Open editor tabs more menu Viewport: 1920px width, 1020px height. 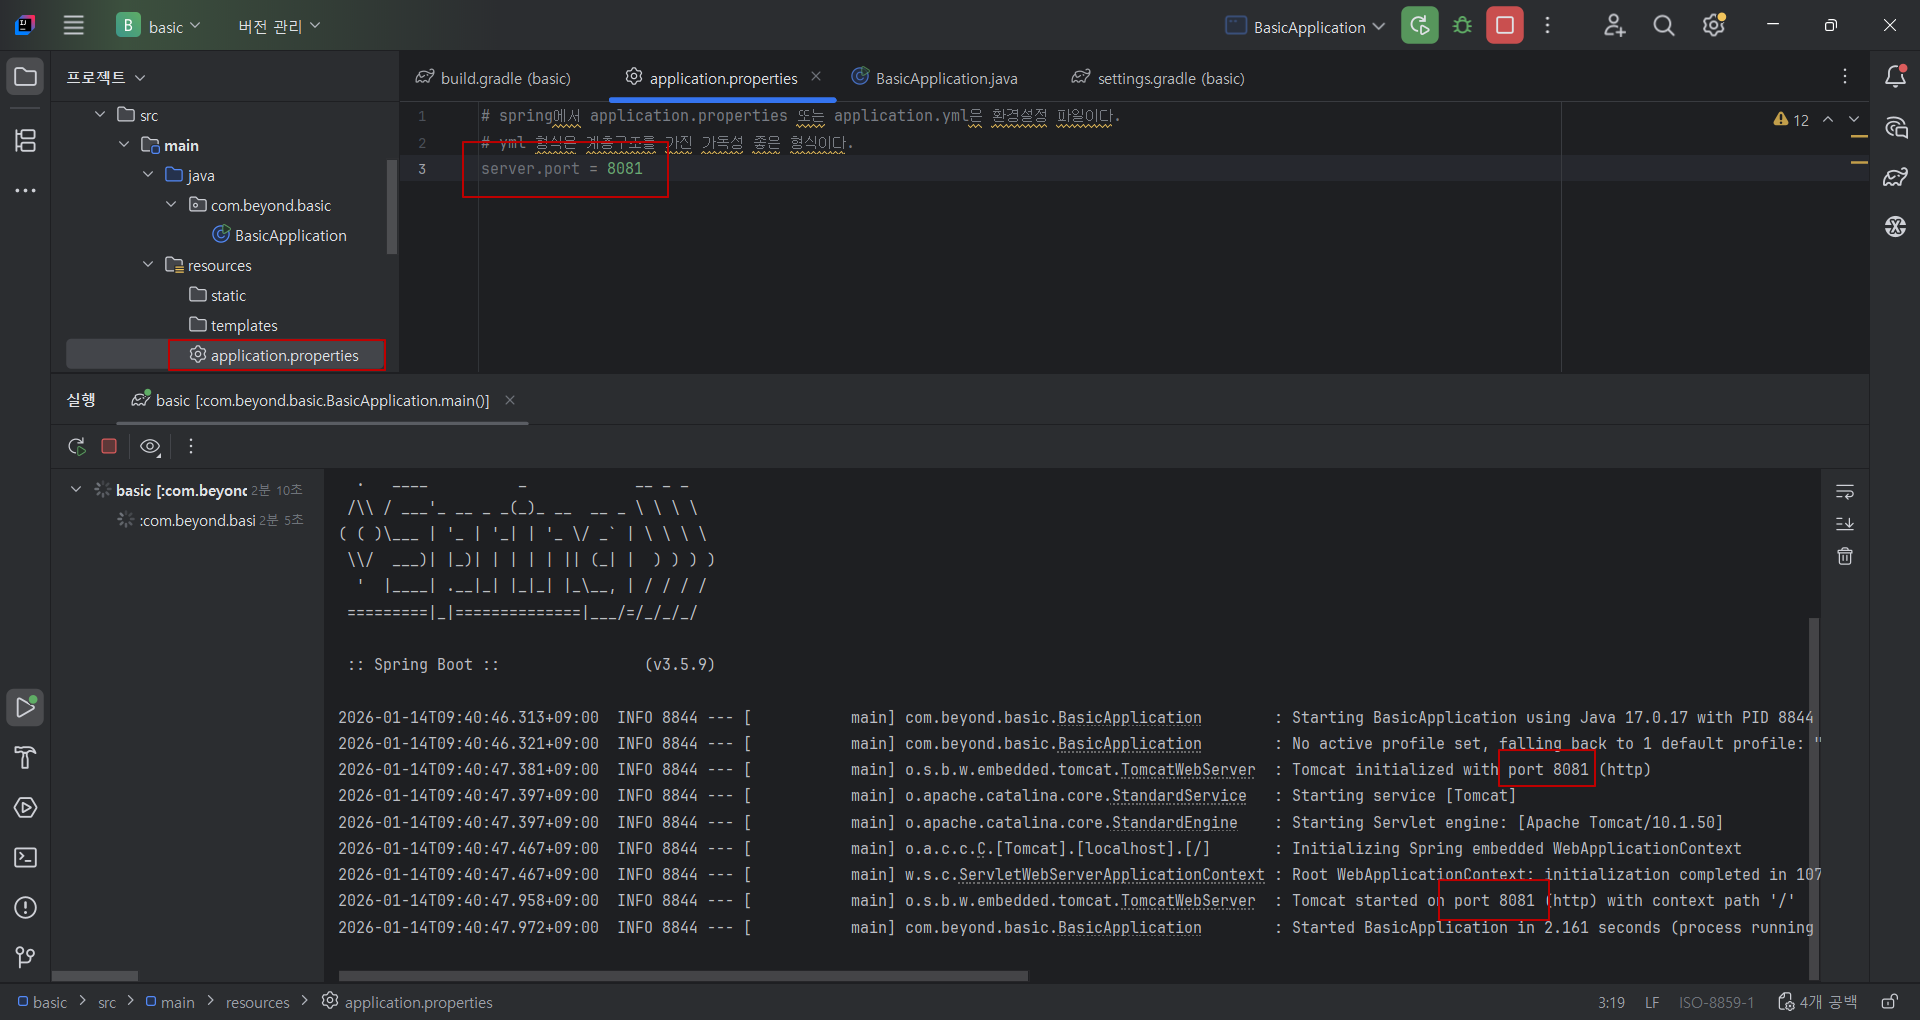[x=1845, y=77]
